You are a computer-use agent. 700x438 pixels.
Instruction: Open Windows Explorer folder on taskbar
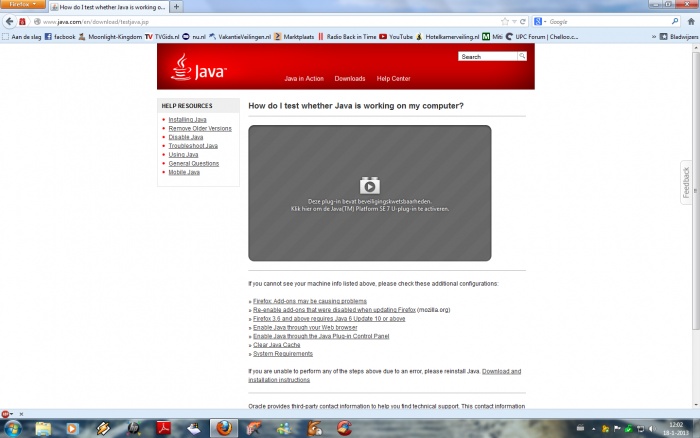[43, 429]
